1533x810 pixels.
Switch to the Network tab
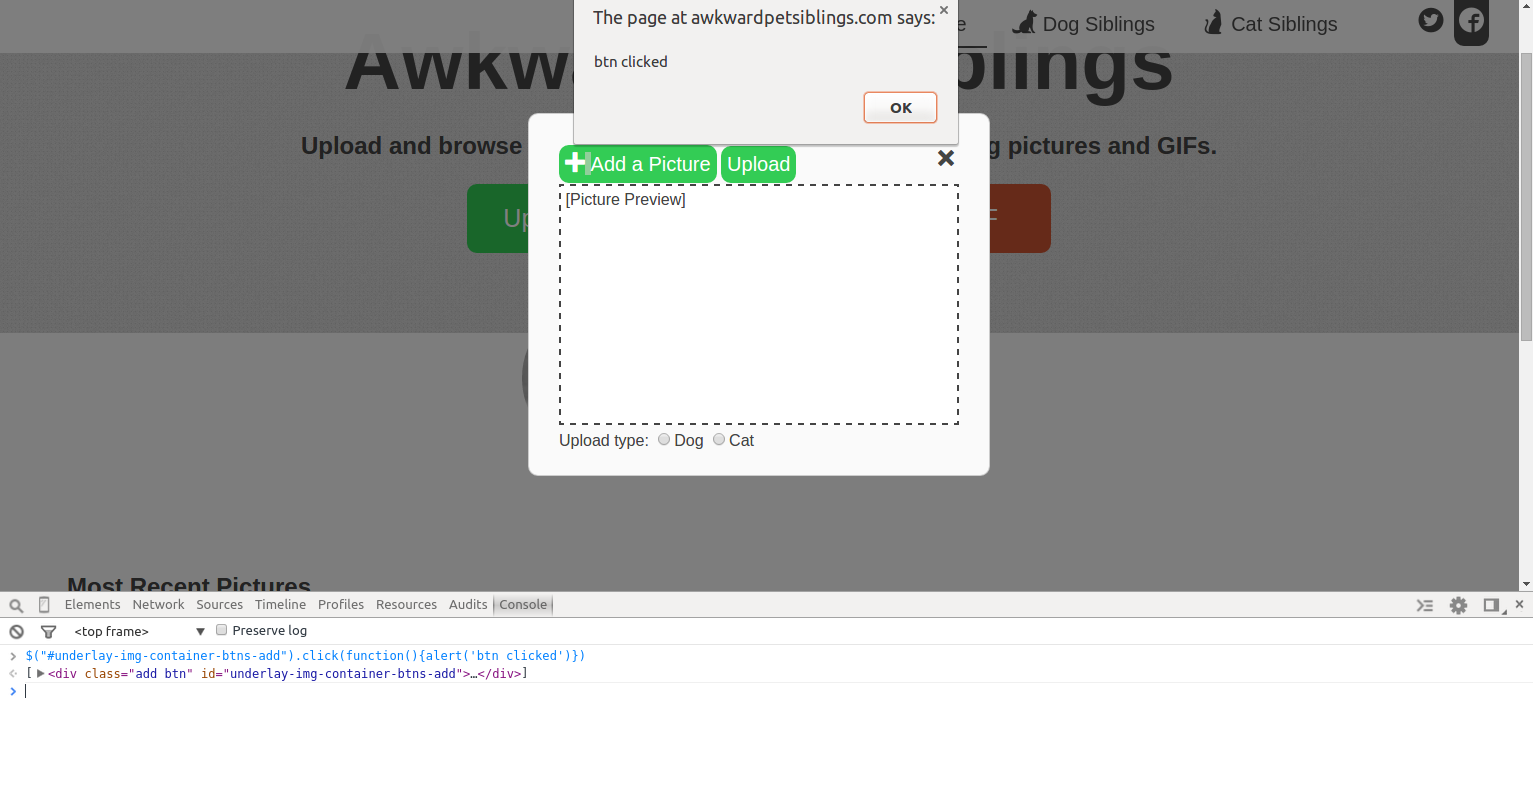158,604
